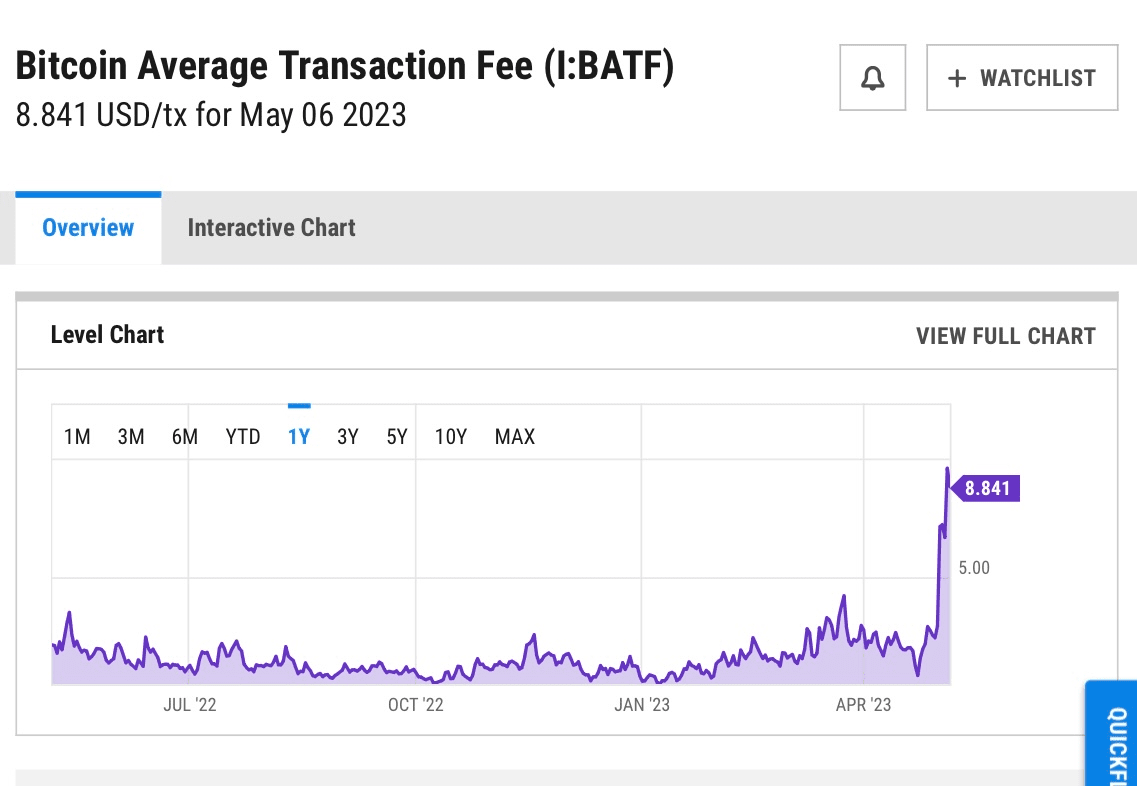The height and width of the screenshot is (786, 1137).
Task: Enable the 10Y chart view
Action: tap(449, 436)
